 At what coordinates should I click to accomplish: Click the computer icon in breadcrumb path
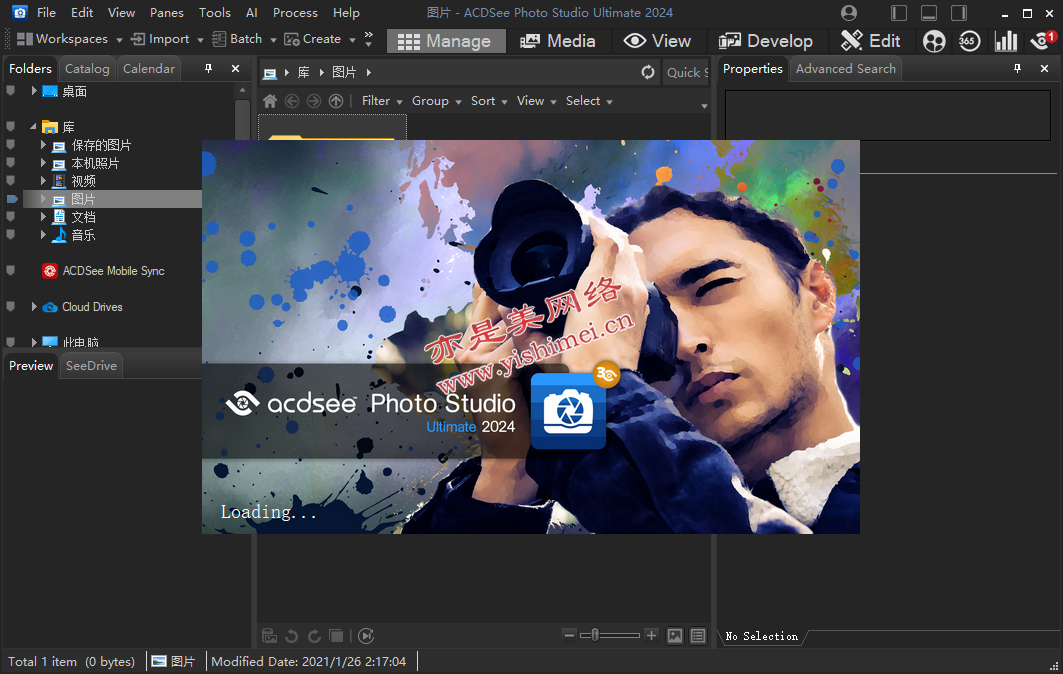270,73
